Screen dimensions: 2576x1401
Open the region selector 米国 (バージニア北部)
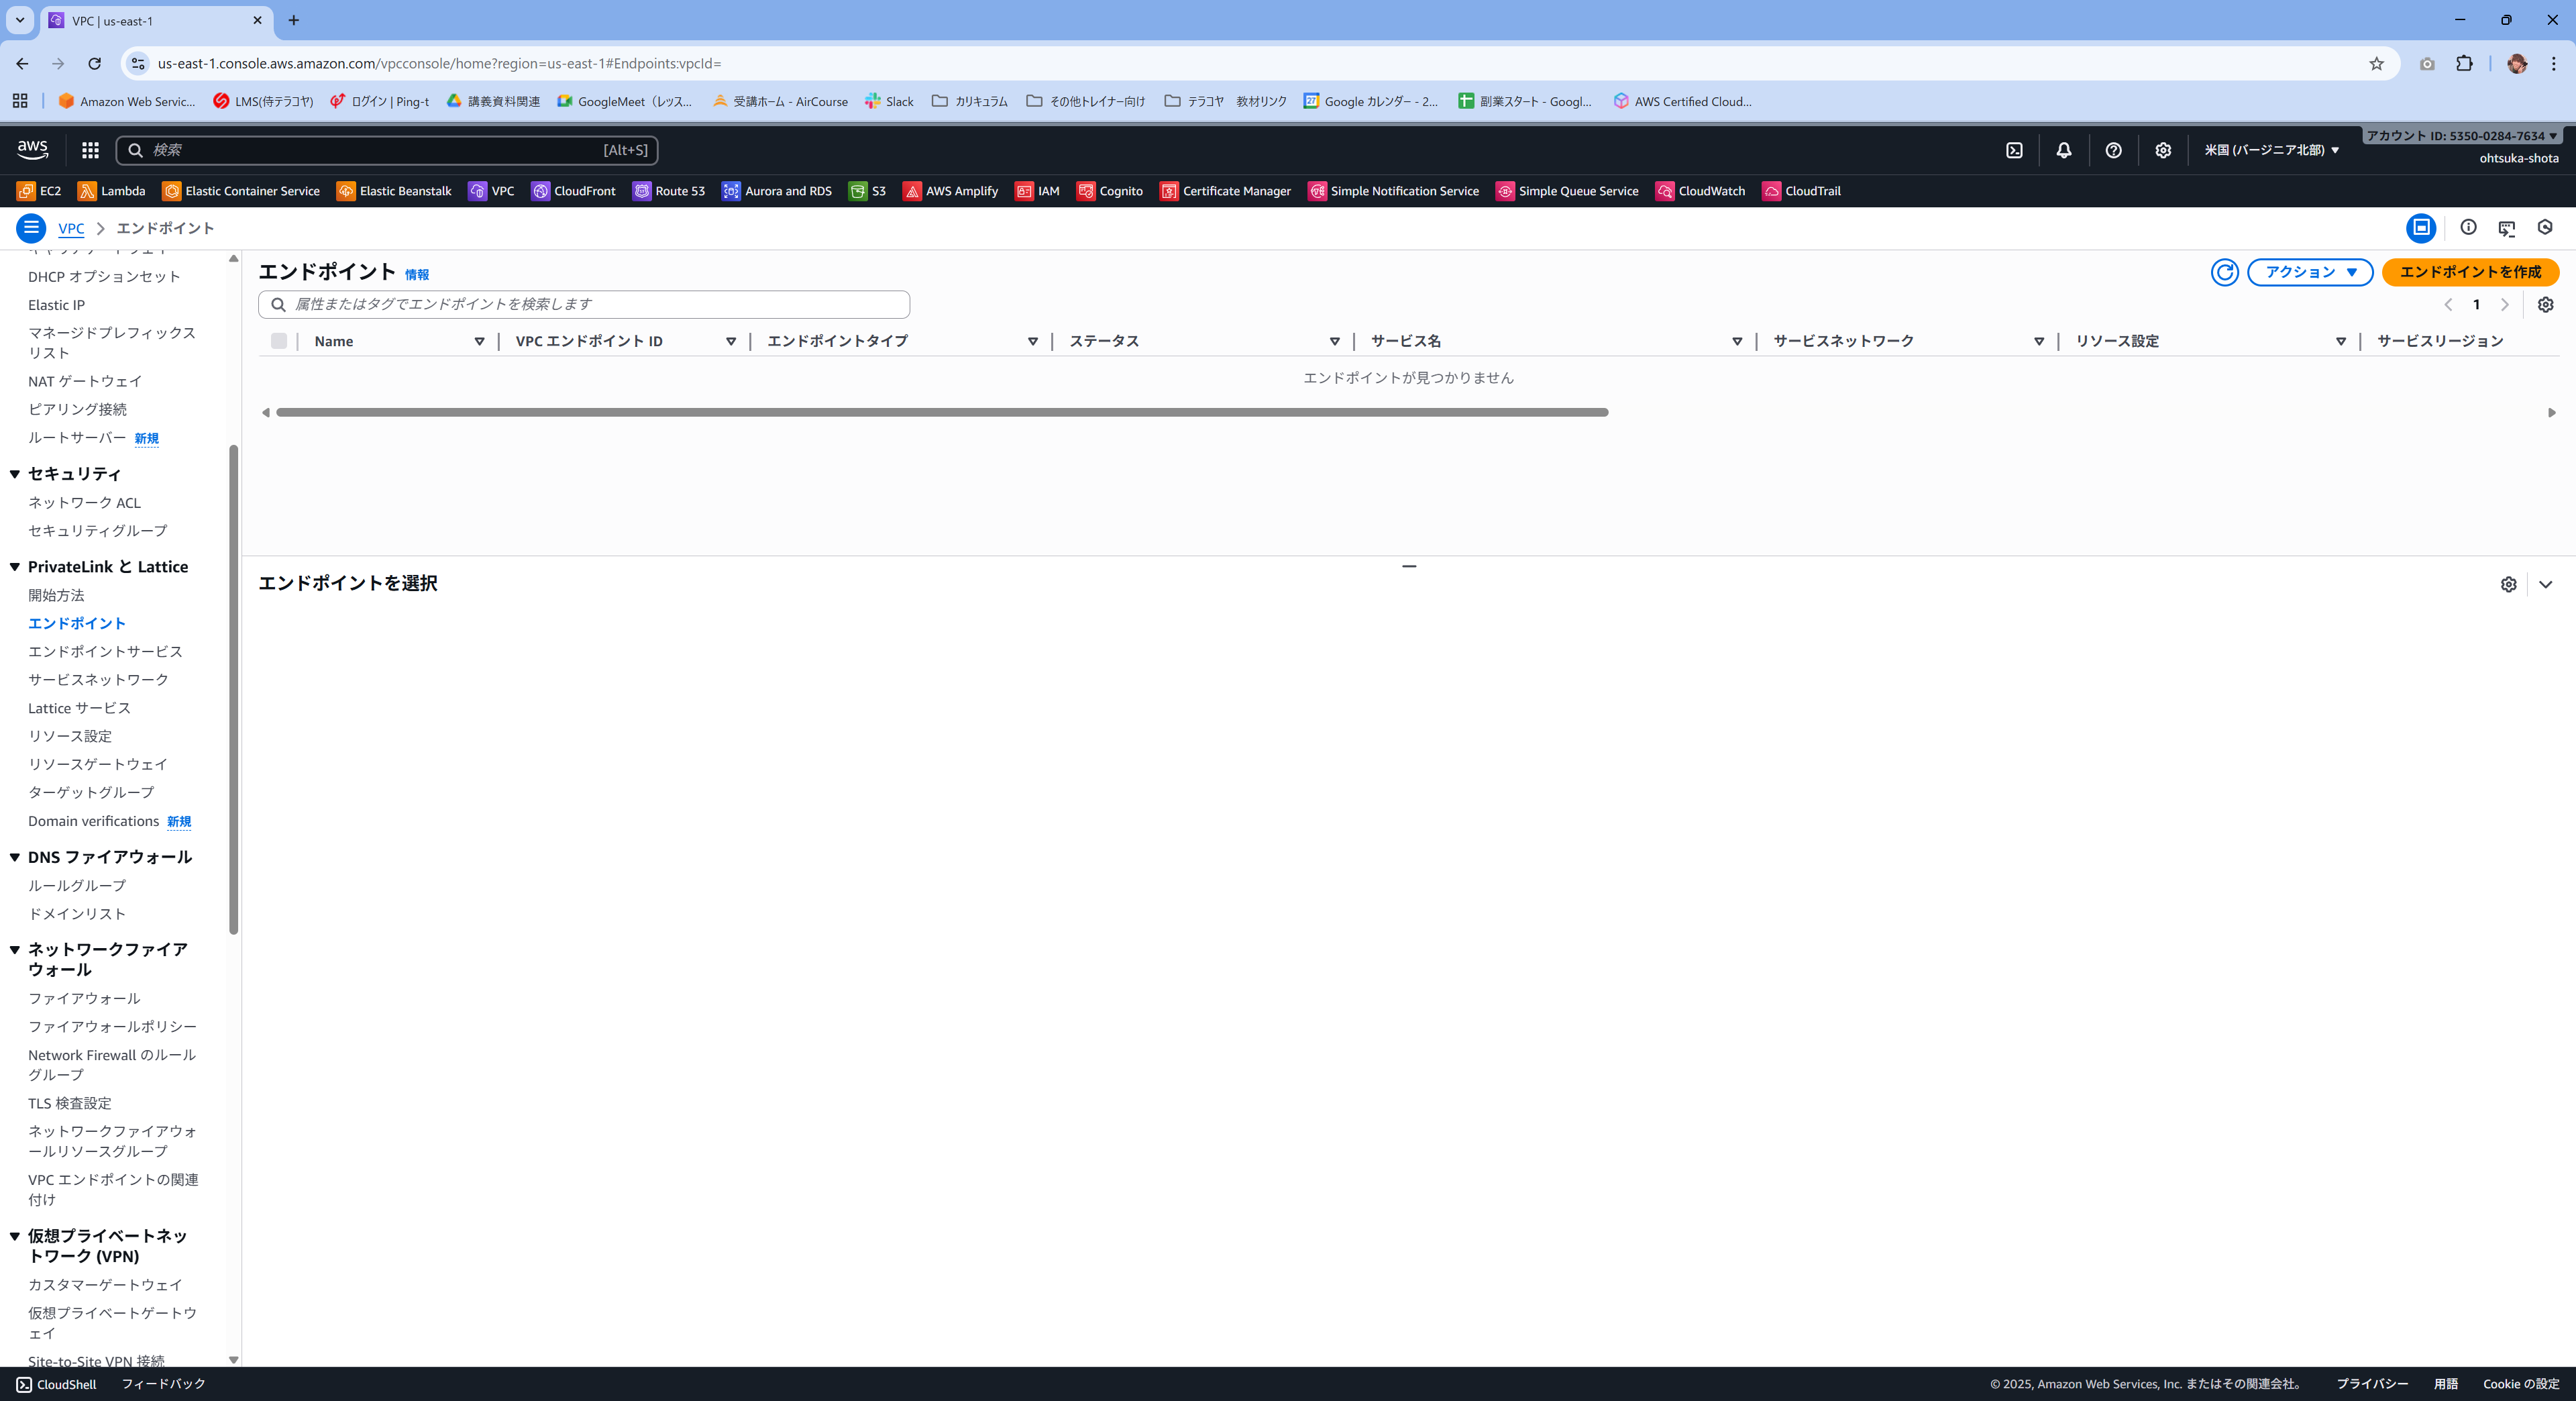[x=2271, y=150]
